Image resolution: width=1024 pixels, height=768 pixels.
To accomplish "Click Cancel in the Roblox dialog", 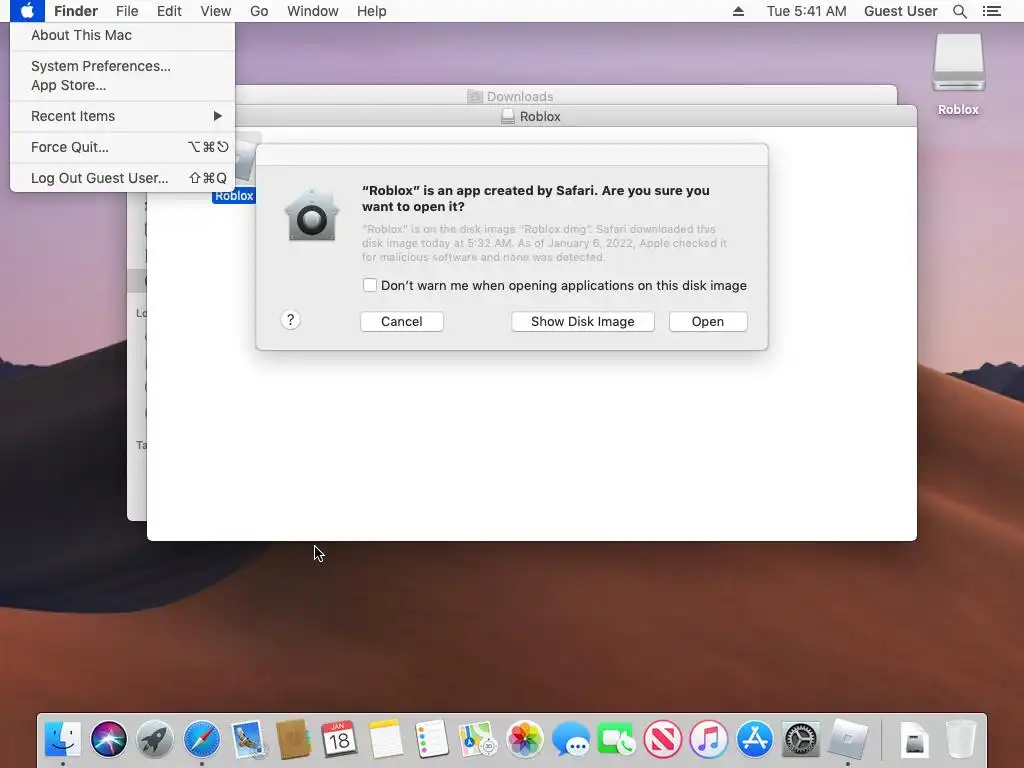I will [402, 321].
